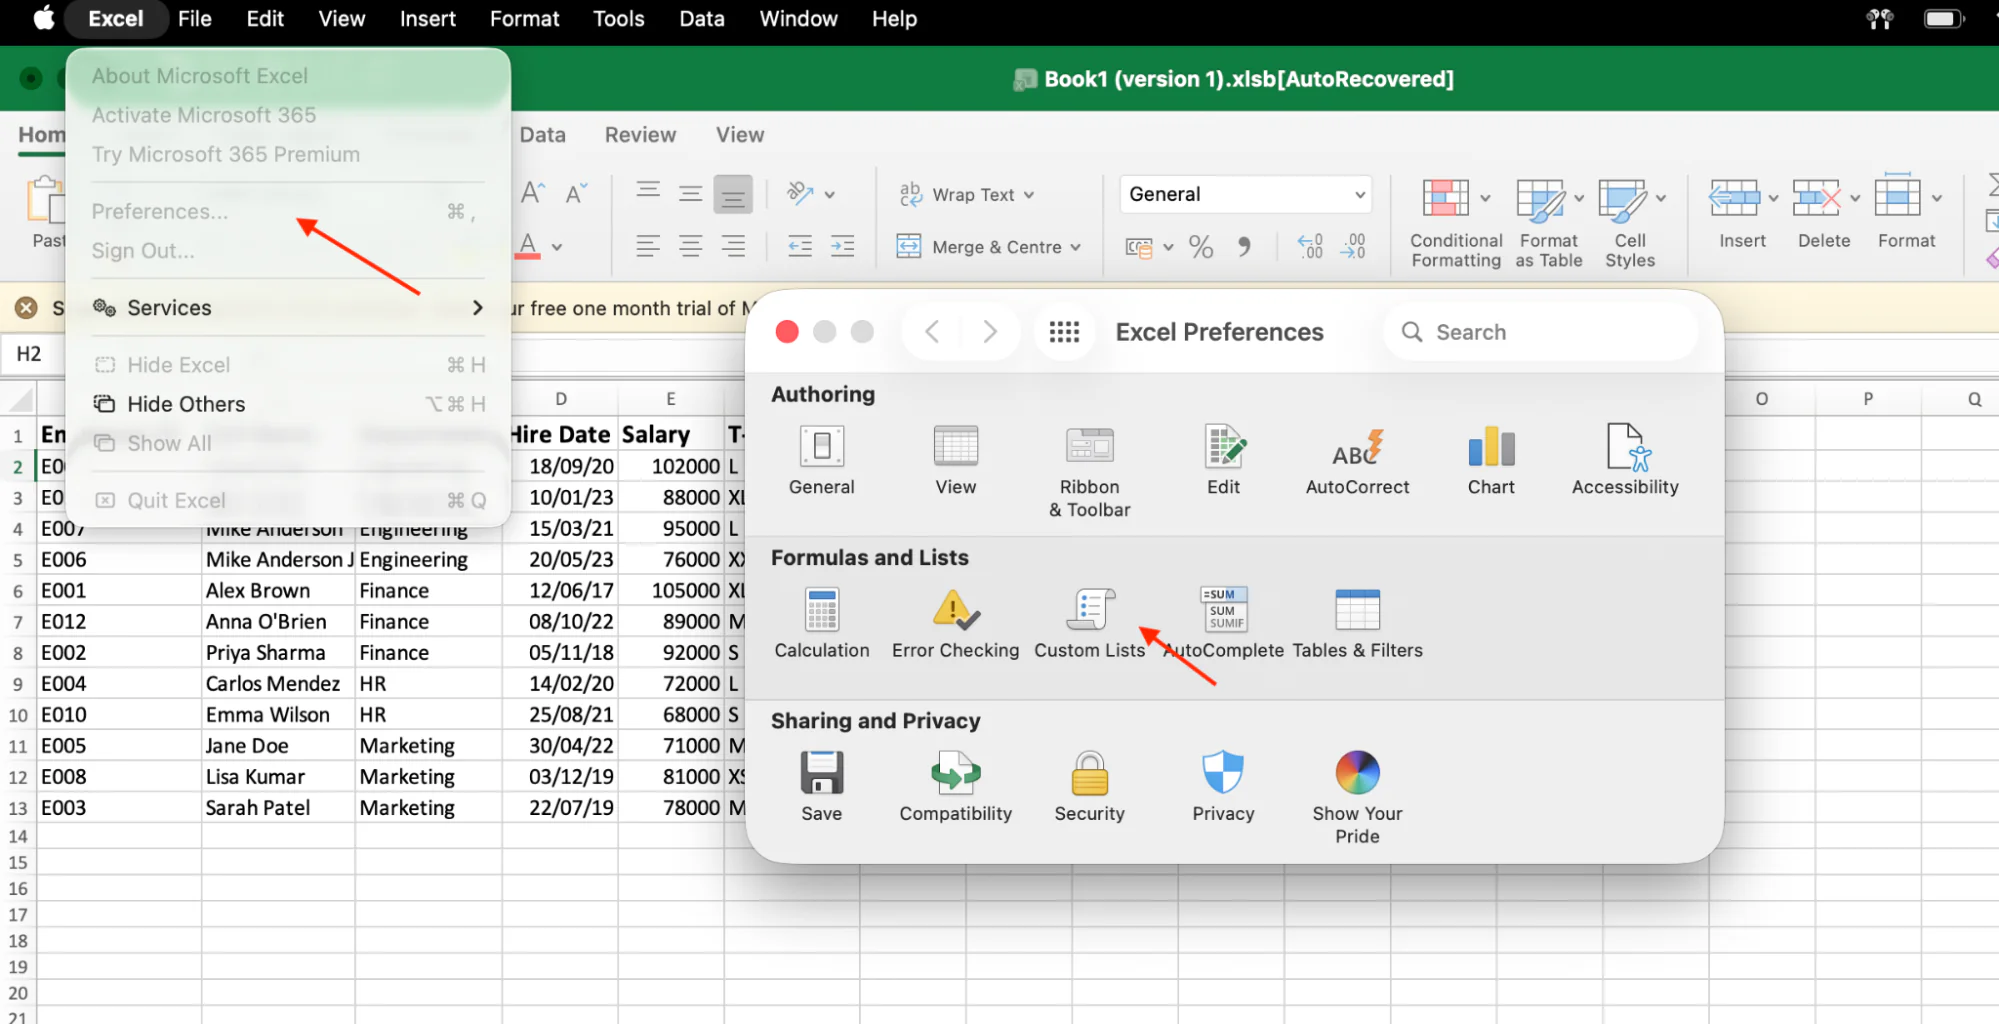Open Apple menu
1999x1024 pixels.
pos(44,19)
